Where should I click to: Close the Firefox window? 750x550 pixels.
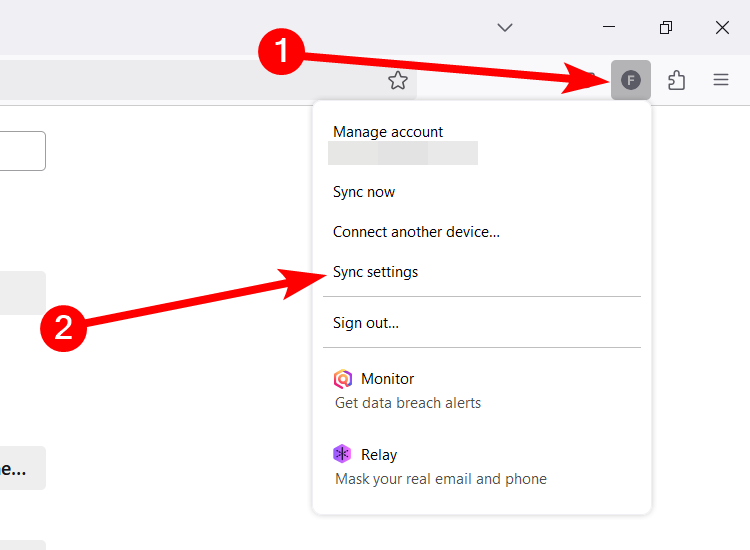pyautogui.click(x=722, y=27)
